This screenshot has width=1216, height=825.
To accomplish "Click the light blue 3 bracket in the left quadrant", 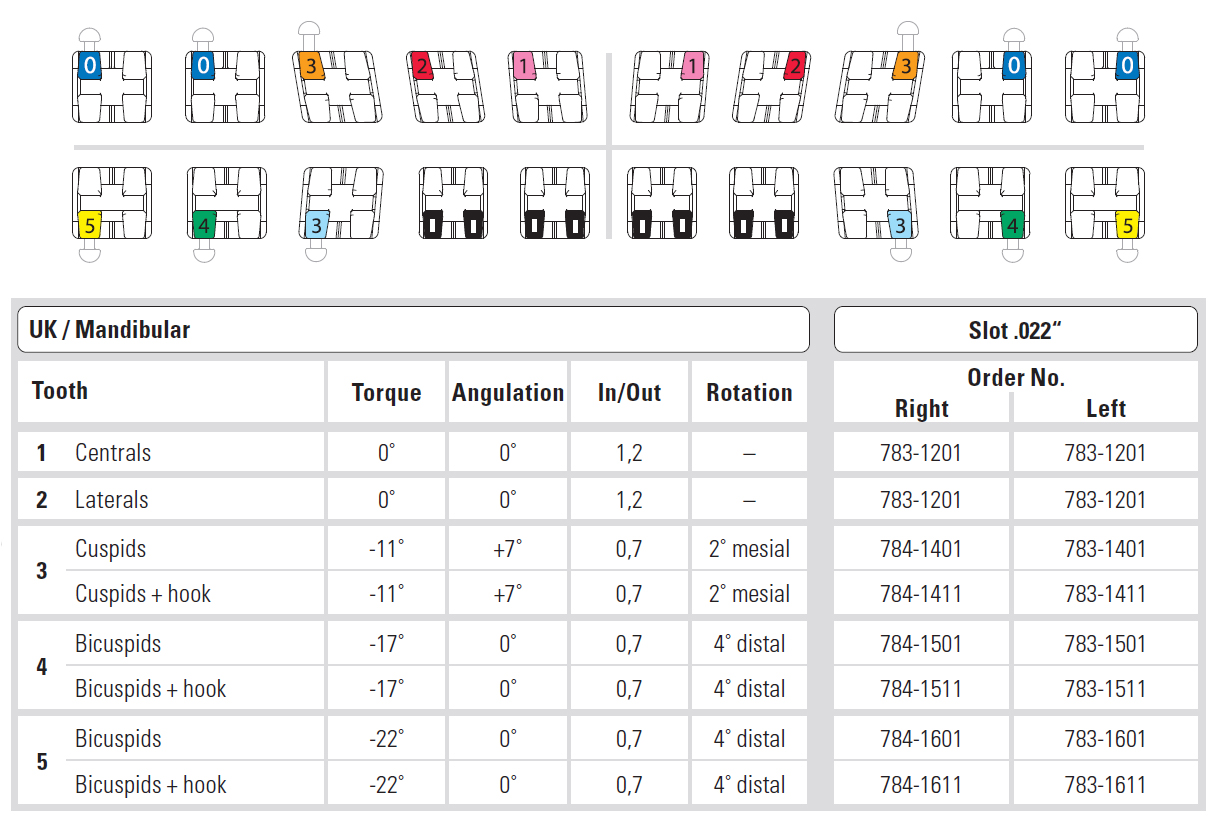I will click(341, 204).
